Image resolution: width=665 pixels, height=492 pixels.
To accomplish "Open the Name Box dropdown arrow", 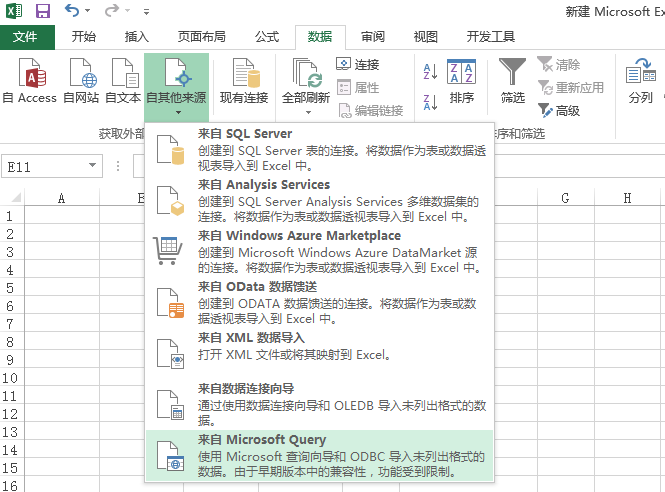I will 92,165.
